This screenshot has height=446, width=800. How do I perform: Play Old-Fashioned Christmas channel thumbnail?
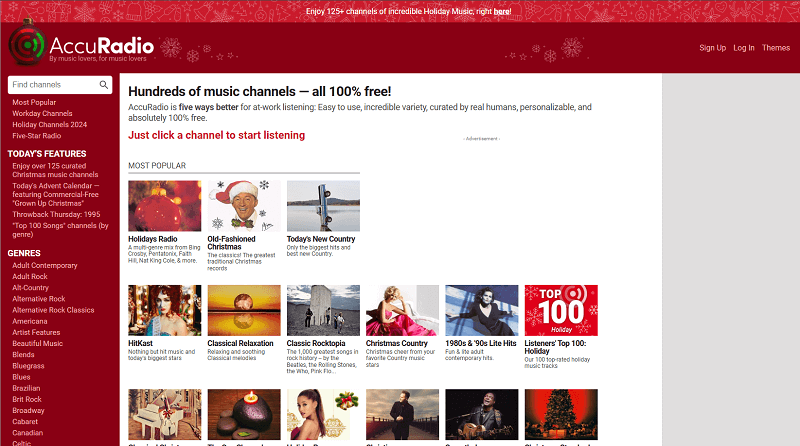click(244, 206)
